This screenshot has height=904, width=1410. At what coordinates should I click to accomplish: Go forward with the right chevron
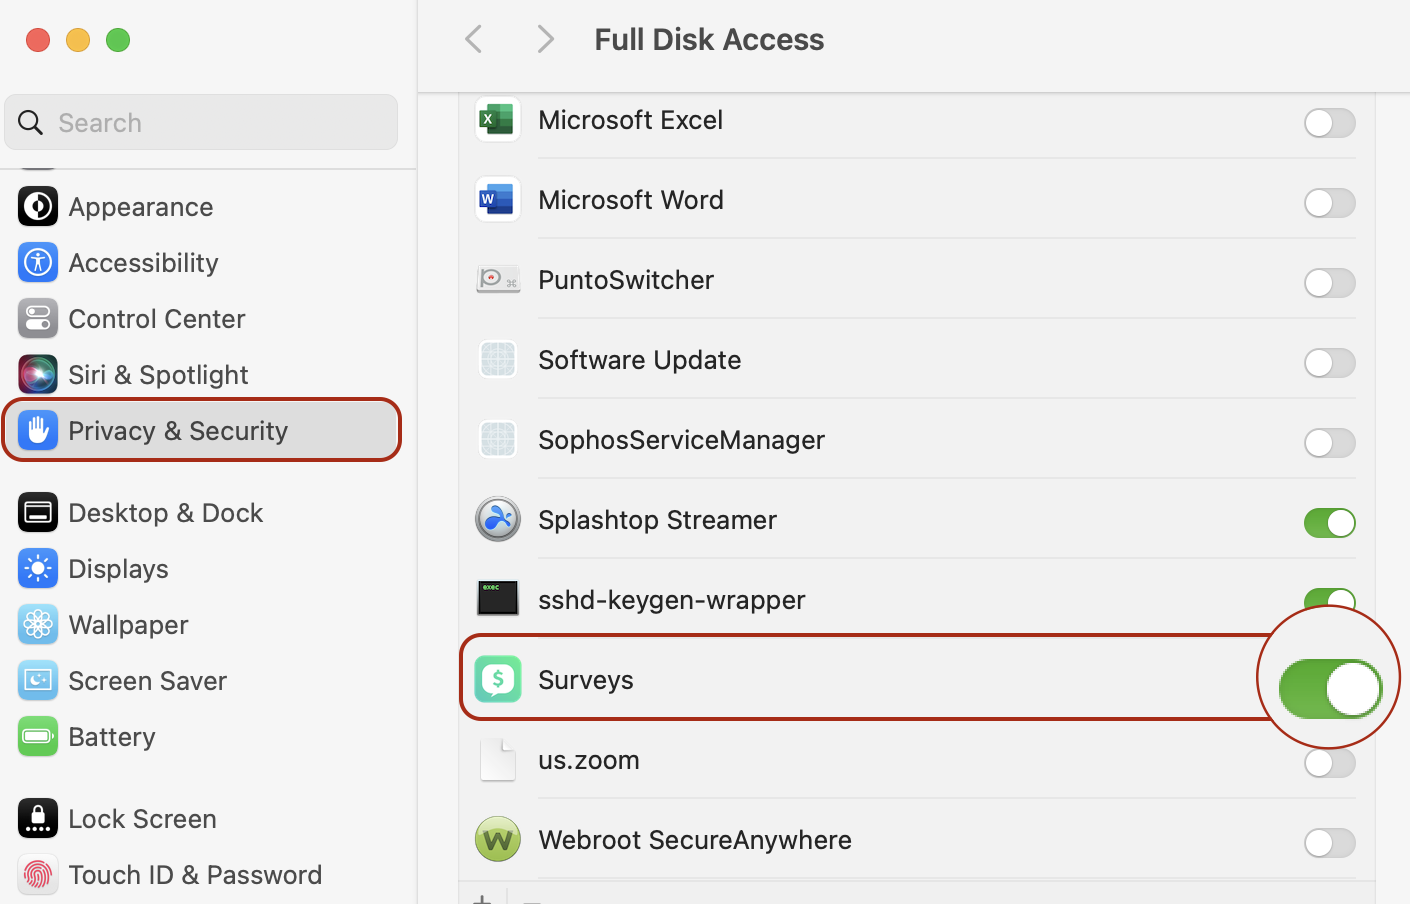coord(545,40)
